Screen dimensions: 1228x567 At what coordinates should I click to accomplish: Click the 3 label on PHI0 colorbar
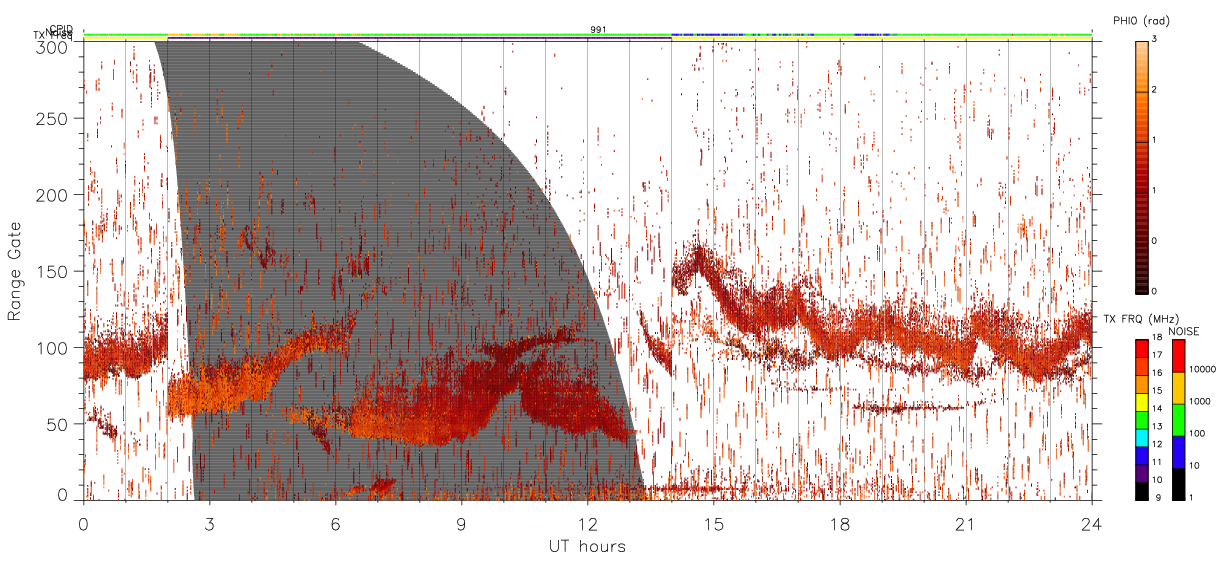coord(1156,41)
